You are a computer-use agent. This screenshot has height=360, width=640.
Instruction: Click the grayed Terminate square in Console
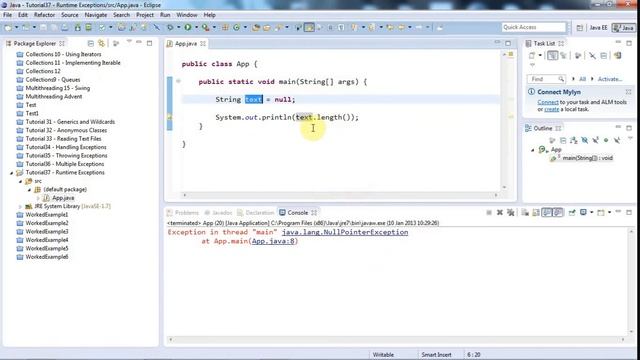(489, 212)
